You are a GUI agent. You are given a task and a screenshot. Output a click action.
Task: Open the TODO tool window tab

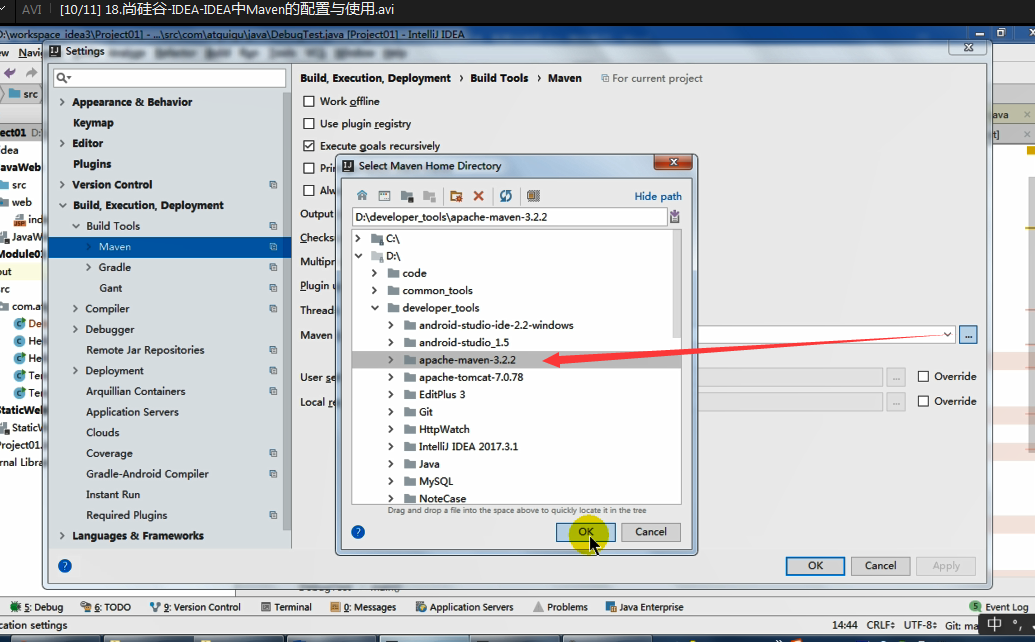(106, 607)
